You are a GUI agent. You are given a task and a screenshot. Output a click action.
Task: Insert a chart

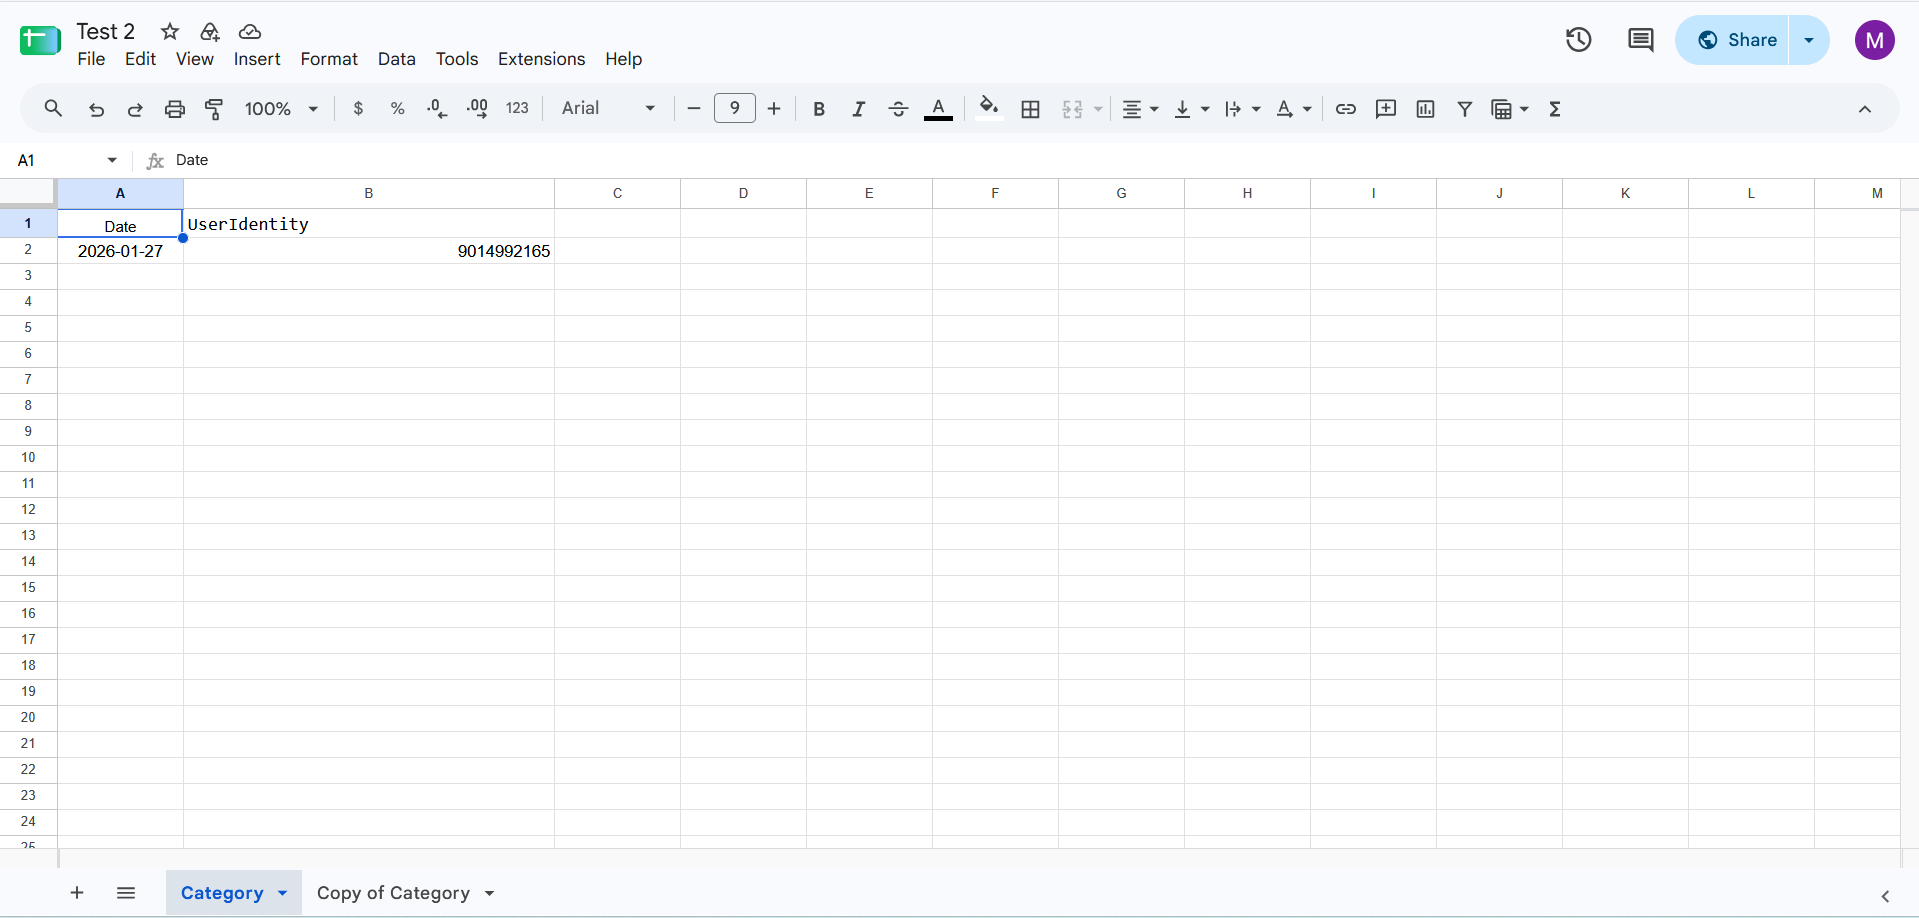[x=1425, y=109]
